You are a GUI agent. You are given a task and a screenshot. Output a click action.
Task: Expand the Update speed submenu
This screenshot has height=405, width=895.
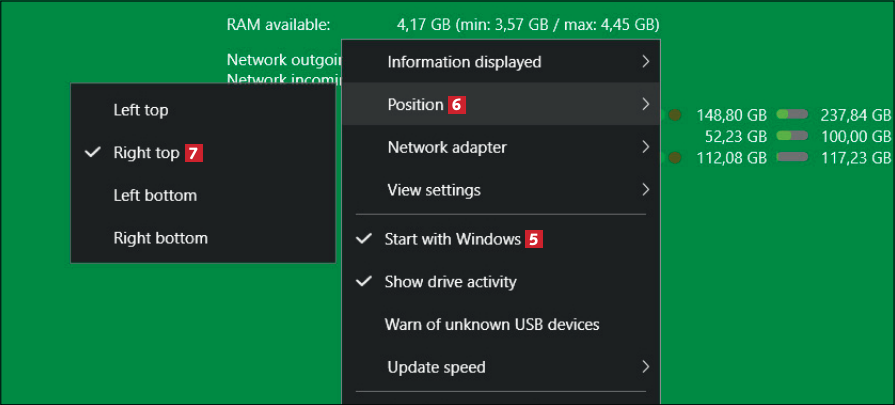click(436, 367)
